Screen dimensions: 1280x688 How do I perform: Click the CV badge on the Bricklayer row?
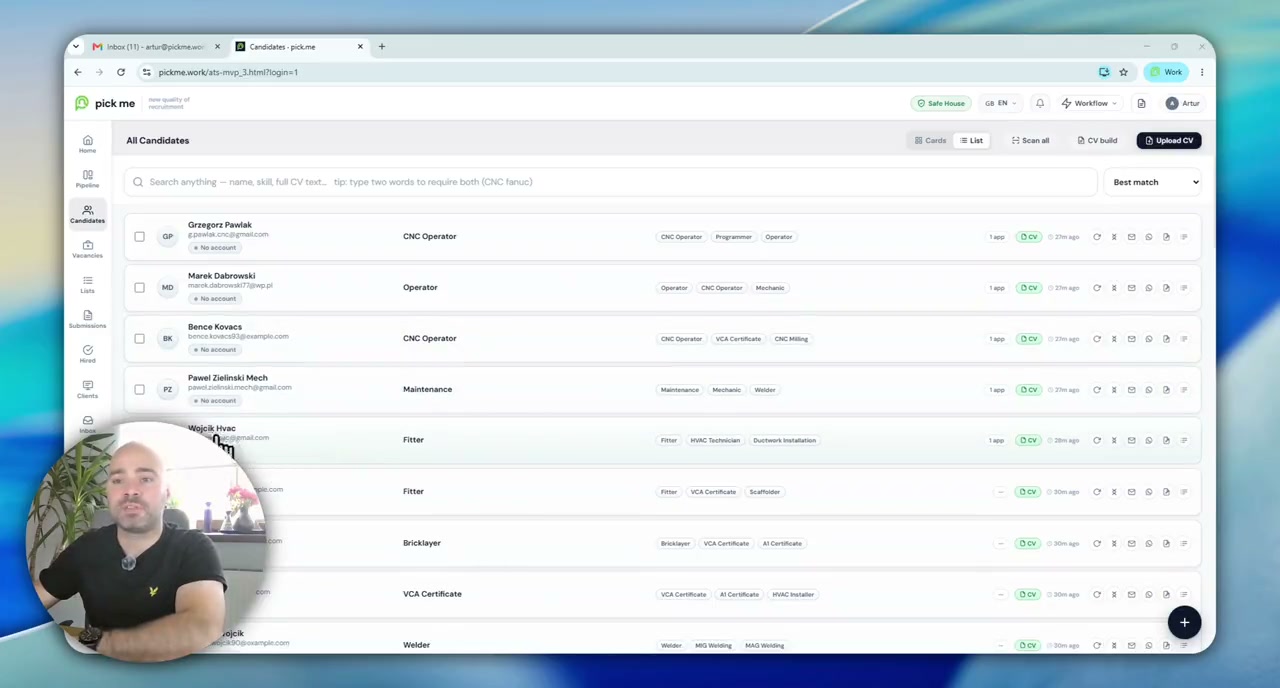pos(1029,544)
